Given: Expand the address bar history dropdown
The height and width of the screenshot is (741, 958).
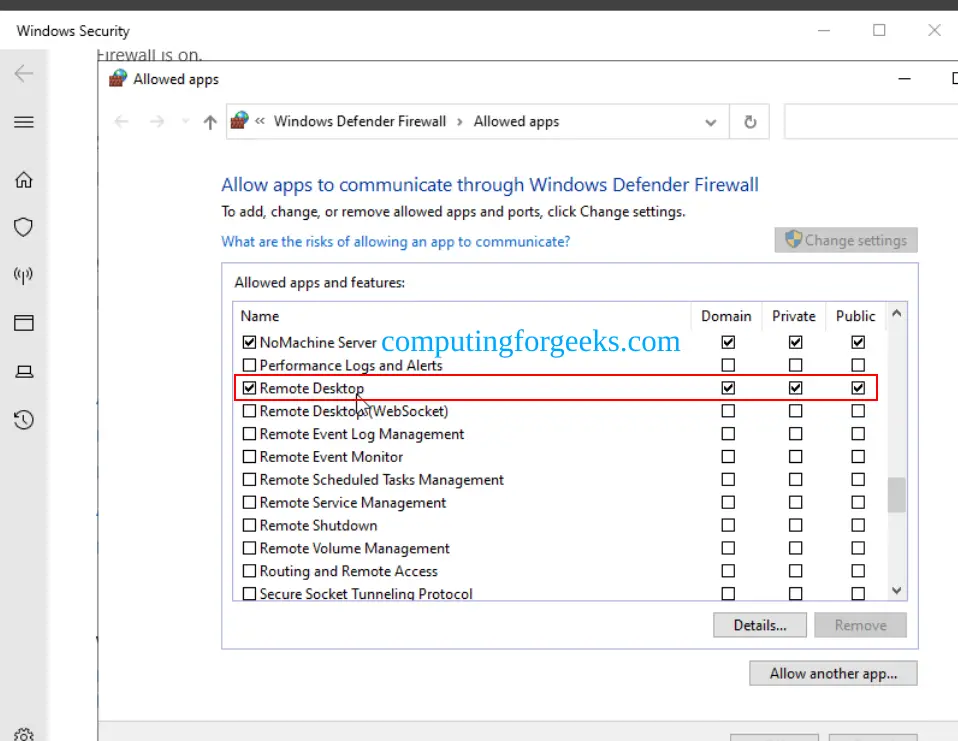Looking at the screenshot, I should (x=711, y=122).
